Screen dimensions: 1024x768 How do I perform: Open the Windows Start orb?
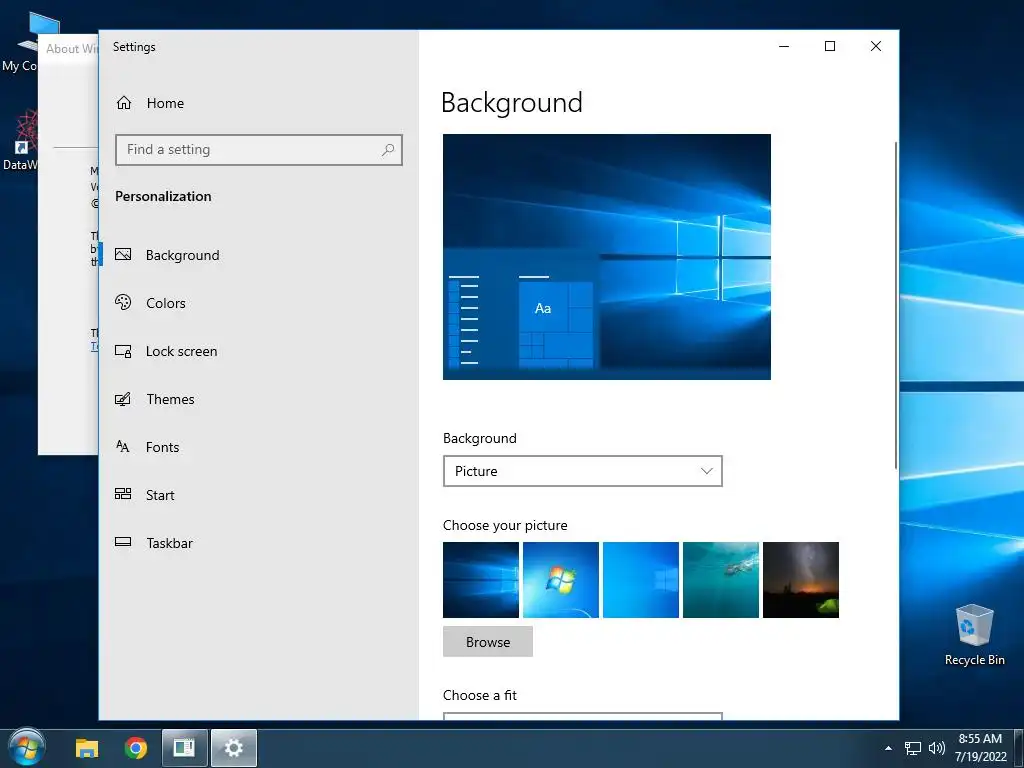point(27,748)
